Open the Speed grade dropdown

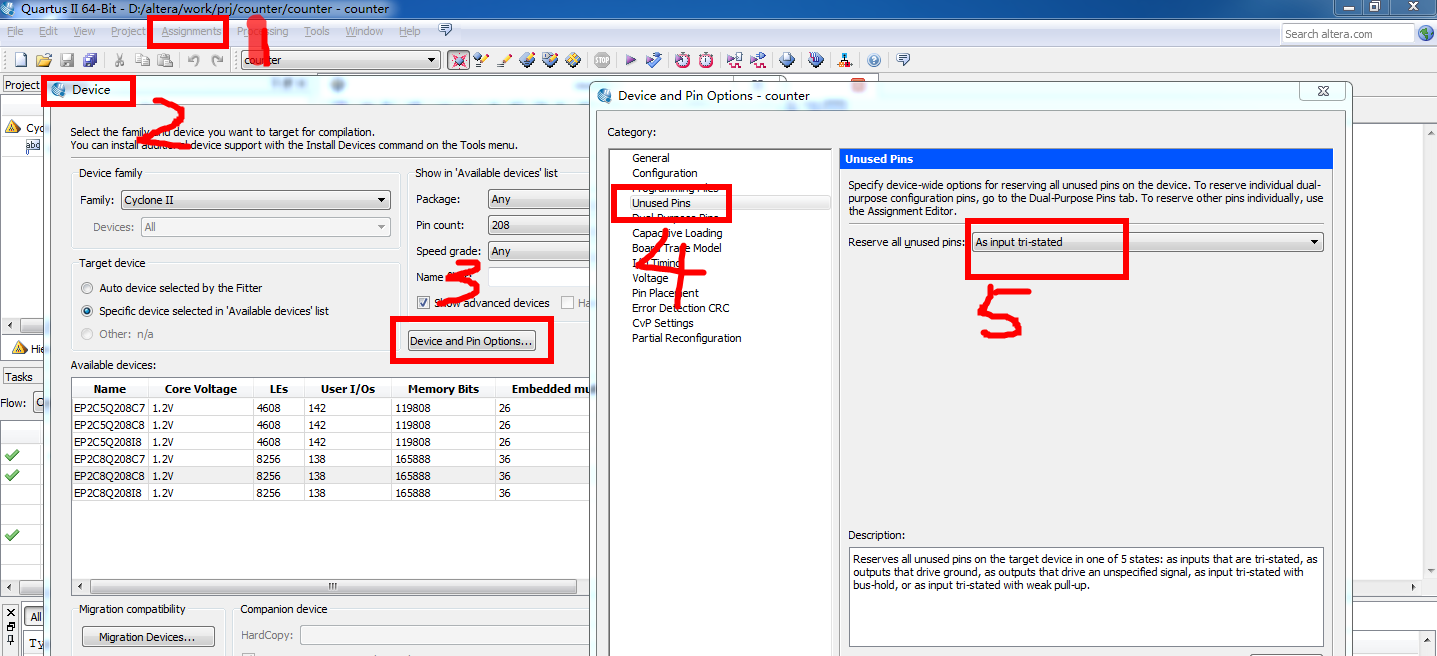(538, 251)
